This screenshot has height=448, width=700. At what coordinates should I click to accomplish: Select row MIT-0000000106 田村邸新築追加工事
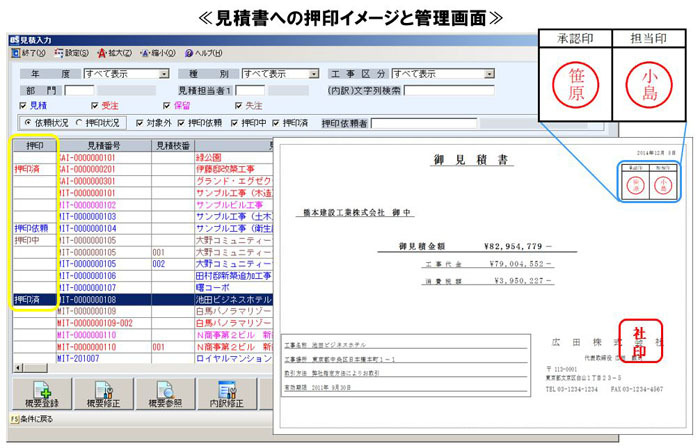[x=143, y=276]
